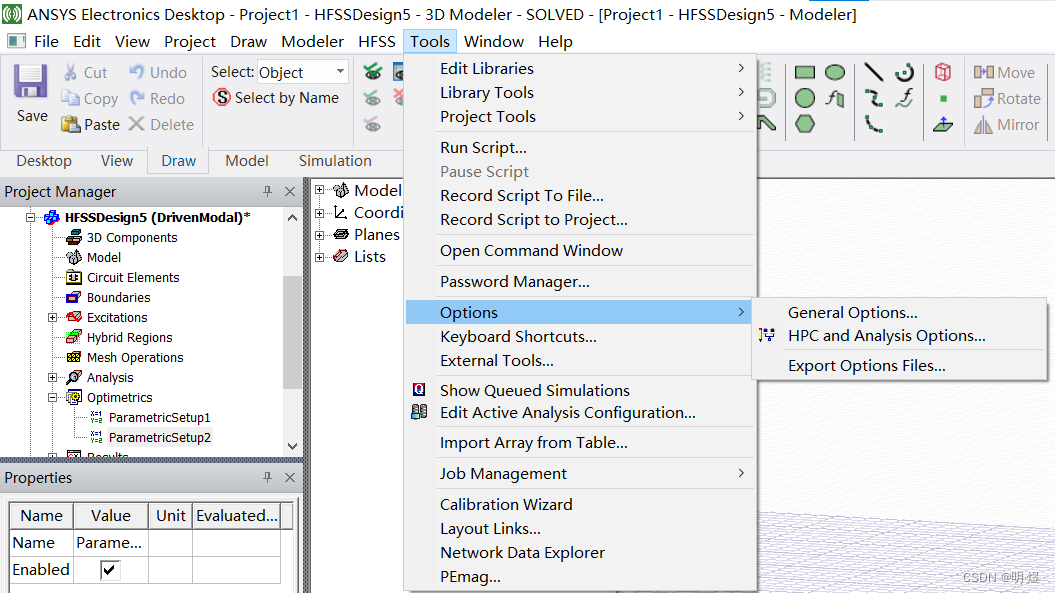The image size is (1055, 593).
Task: Choose the equation-based curve tool
Action: (904, 98)
